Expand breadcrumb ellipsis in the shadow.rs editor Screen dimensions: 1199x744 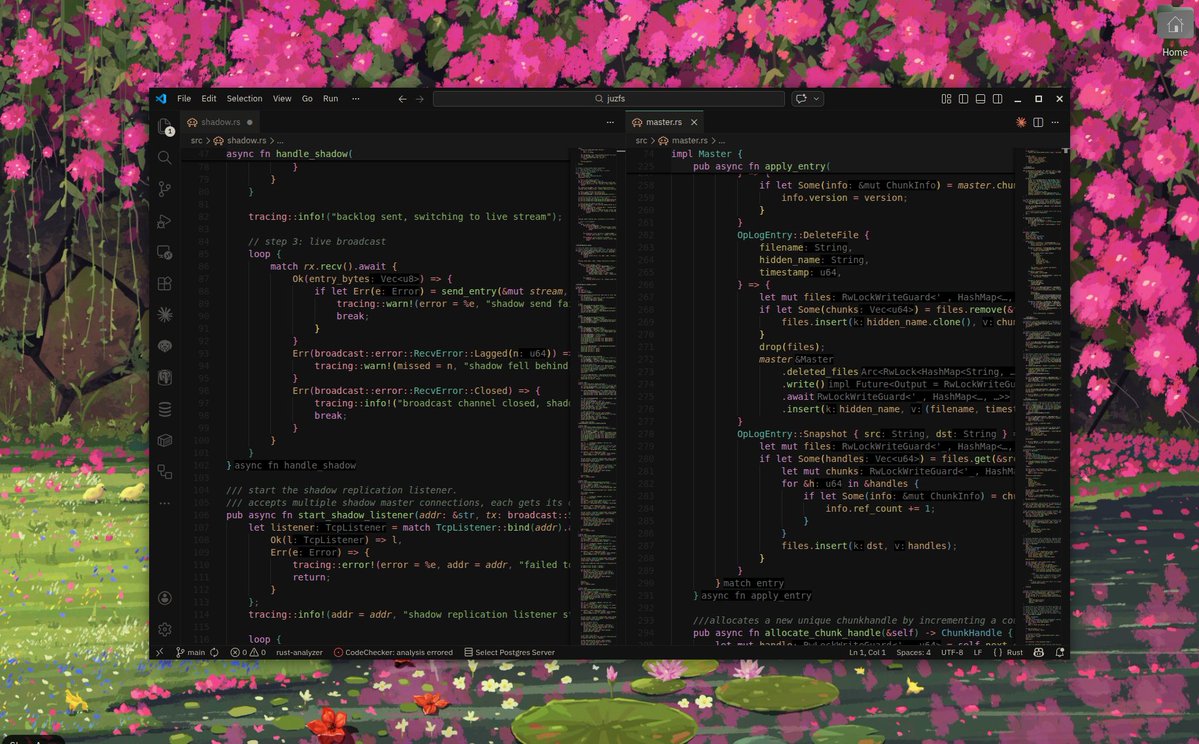[x=280, y=141]
